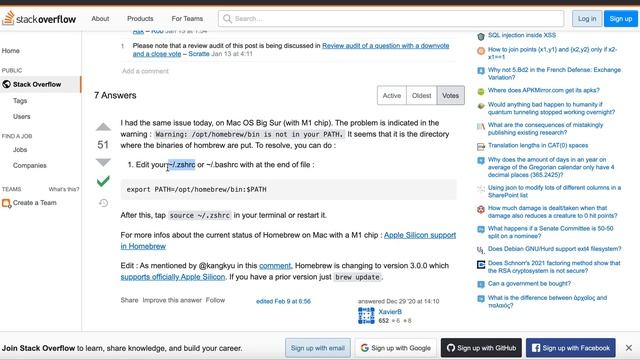Click the site icon beside Translation lengths question
This screenshot has width=640, height=360.
(x=481, y=146)
